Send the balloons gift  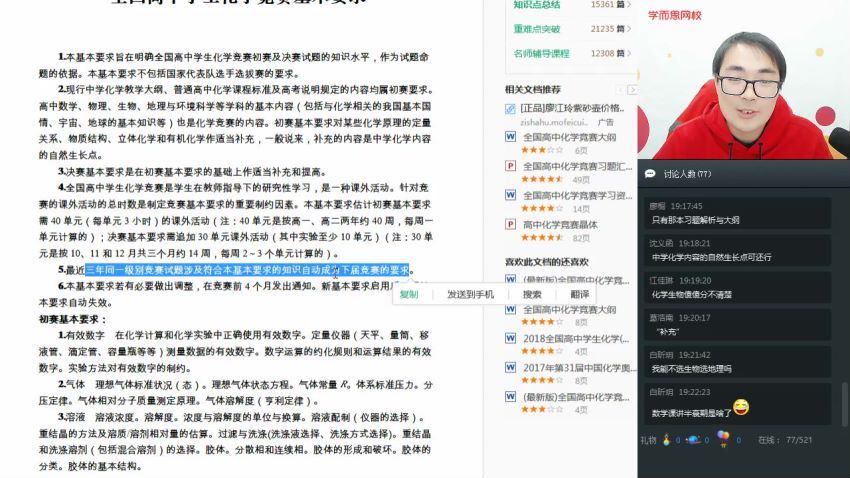click(x=723, y=438)
